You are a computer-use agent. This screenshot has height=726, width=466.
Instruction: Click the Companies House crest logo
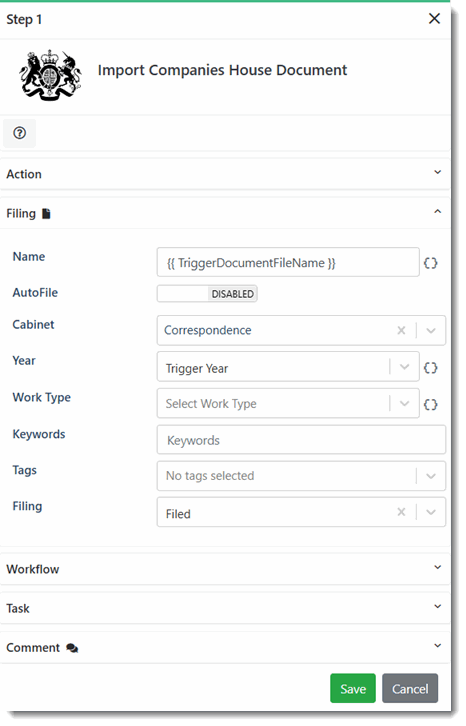(x=50, y=75)
